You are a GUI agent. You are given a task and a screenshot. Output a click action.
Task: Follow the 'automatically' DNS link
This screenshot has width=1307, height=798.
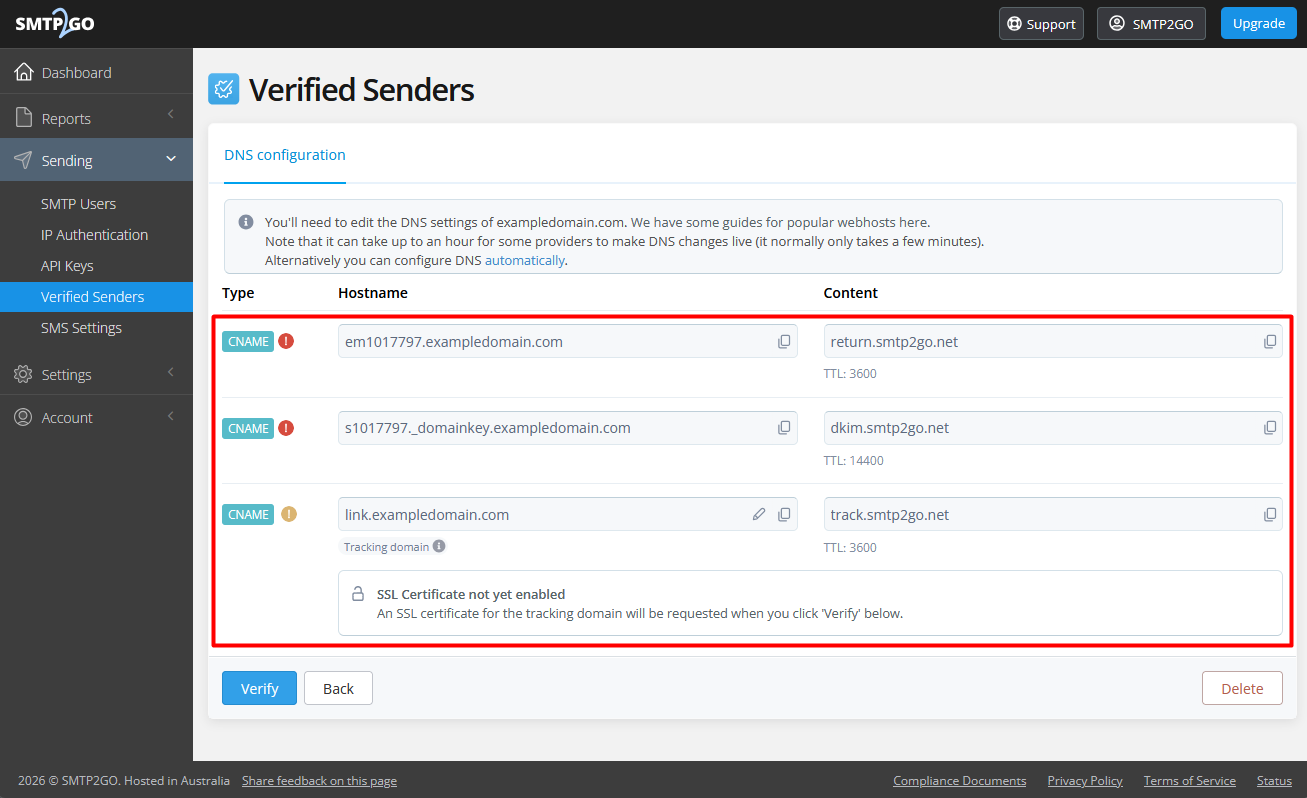click(x=525, y=260)
